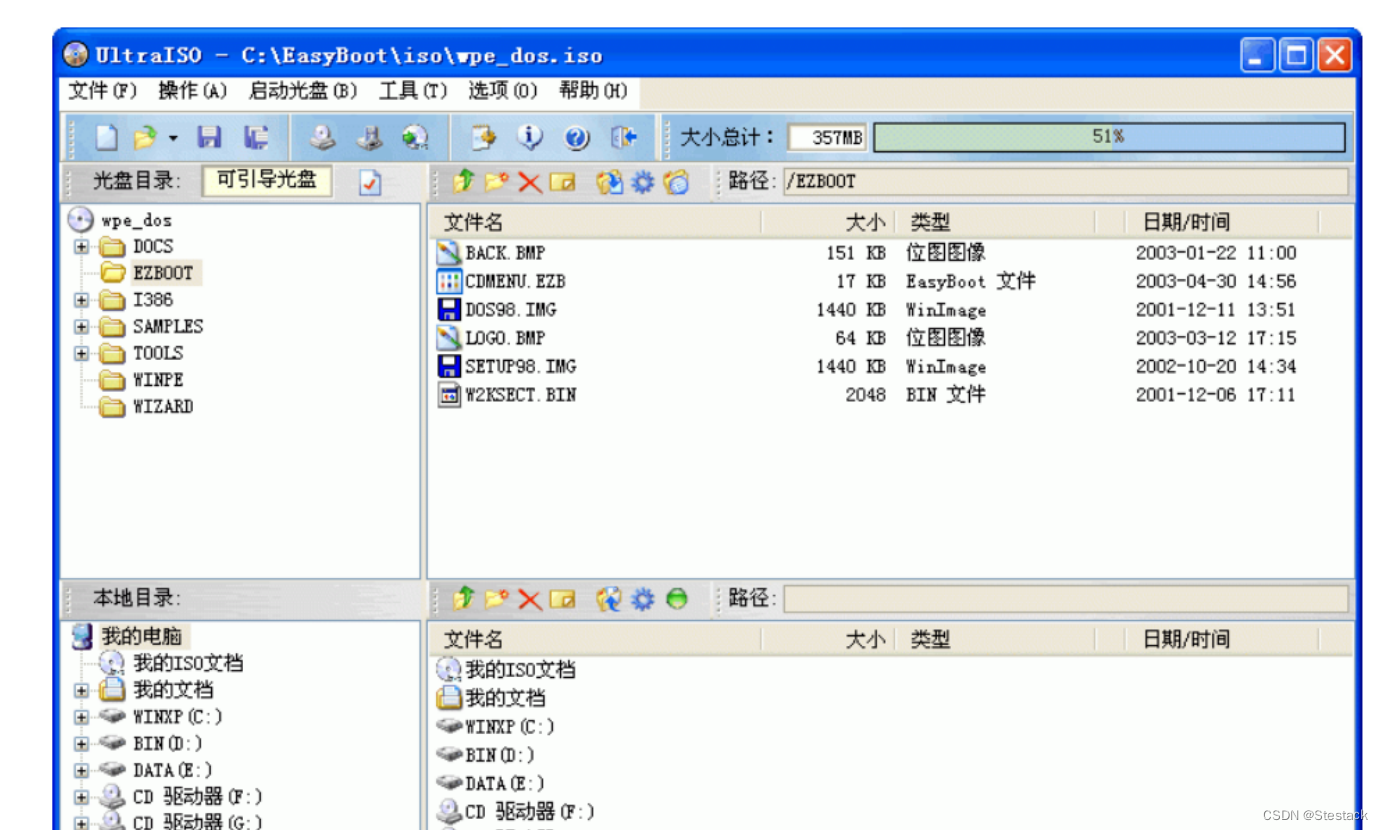Click the add files icon in main toolbar
This screenshot has height=830, width=1383.
pos(484,138)
